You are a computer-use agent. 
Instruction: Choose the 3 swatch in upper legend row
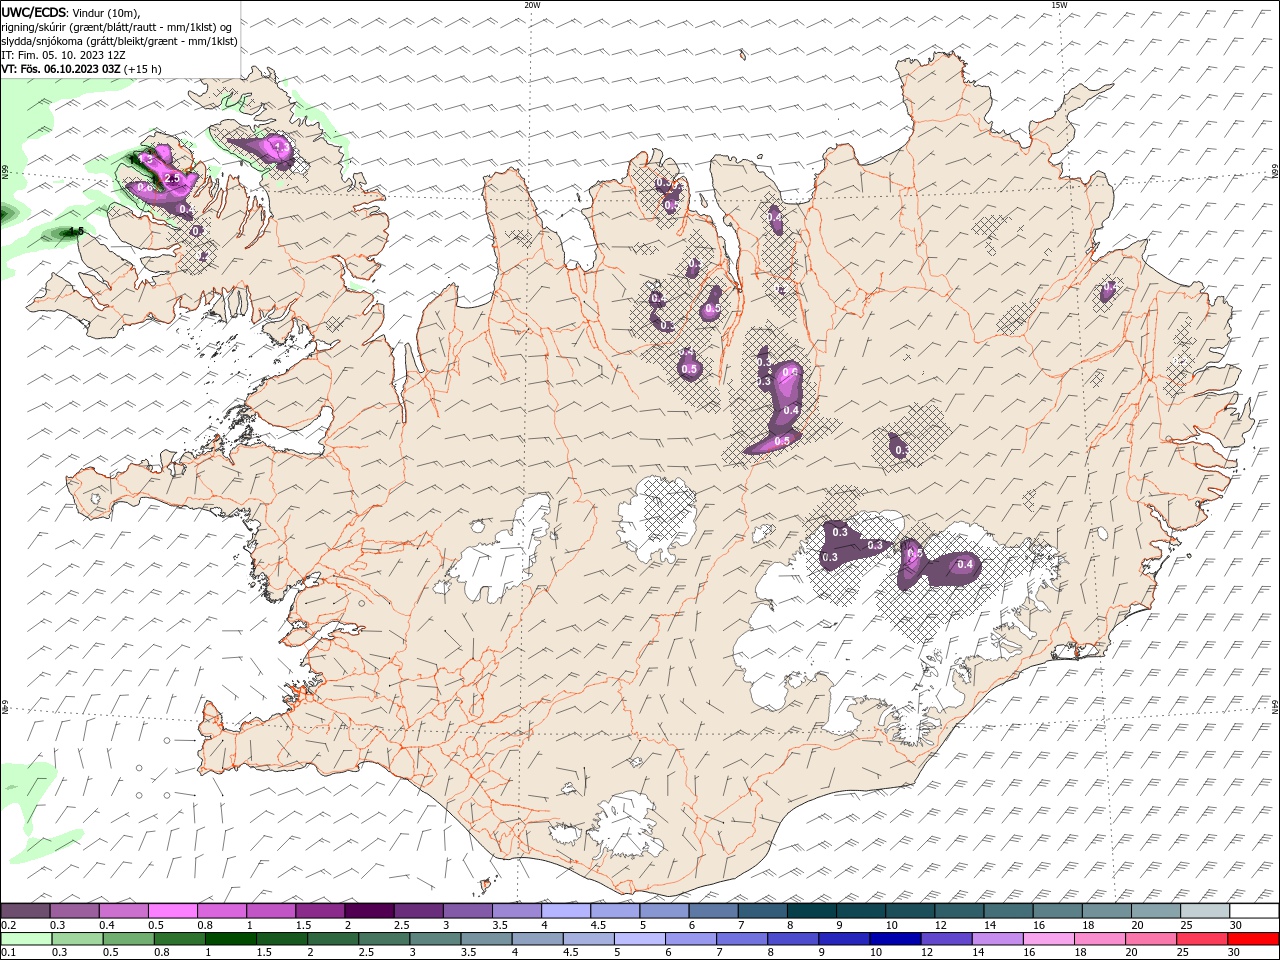[x=467, y=911]
